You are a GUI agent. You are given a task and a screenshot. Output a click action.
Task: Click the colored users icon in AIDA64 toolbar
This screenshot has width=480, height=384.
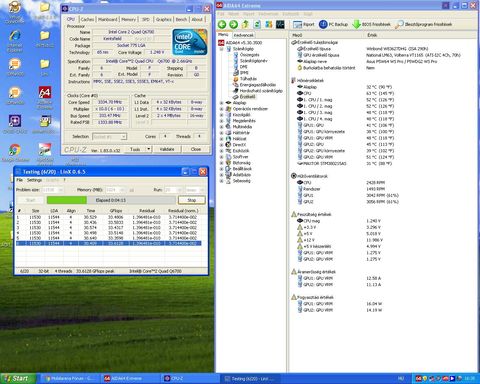tap(269, 24)
